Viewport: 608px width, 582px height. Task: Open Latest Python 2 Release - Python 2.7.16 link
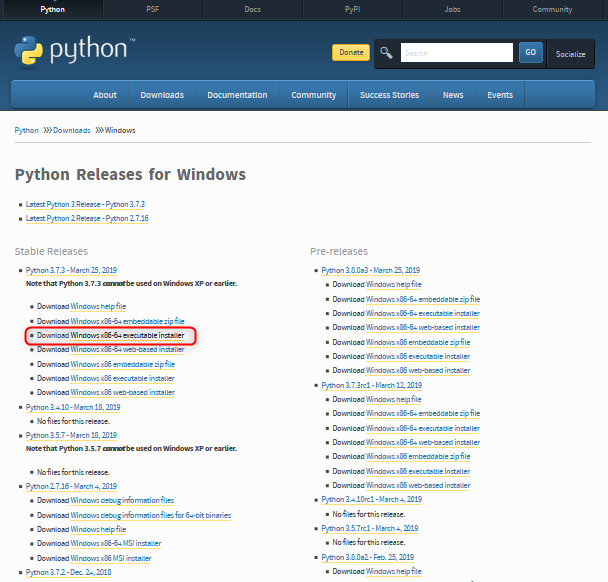(87, 218)
